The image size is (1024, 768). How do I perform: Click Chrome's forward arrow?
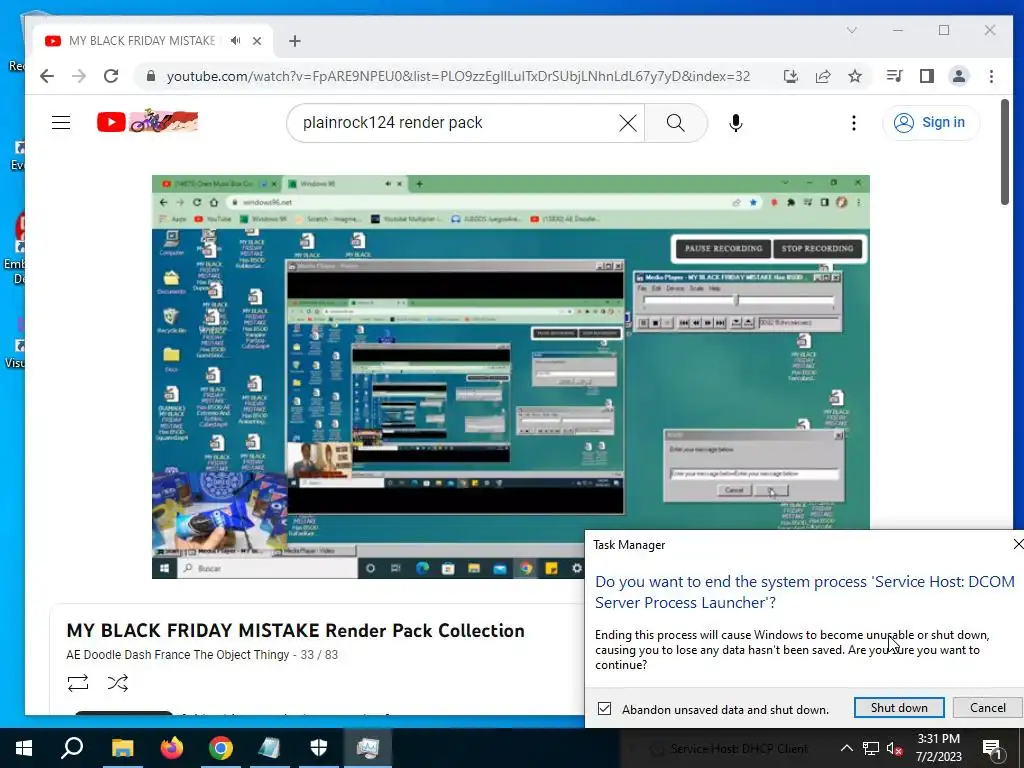pos(79,76)
